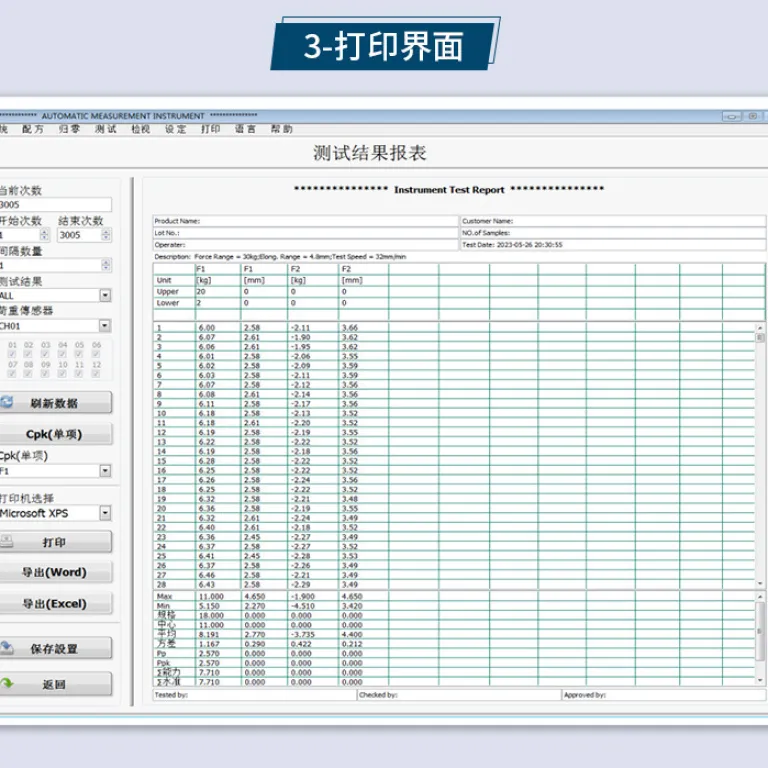Click the 间隔数量 spinner arrows
This screenshot has height=768, width=768.
[106, 265]
